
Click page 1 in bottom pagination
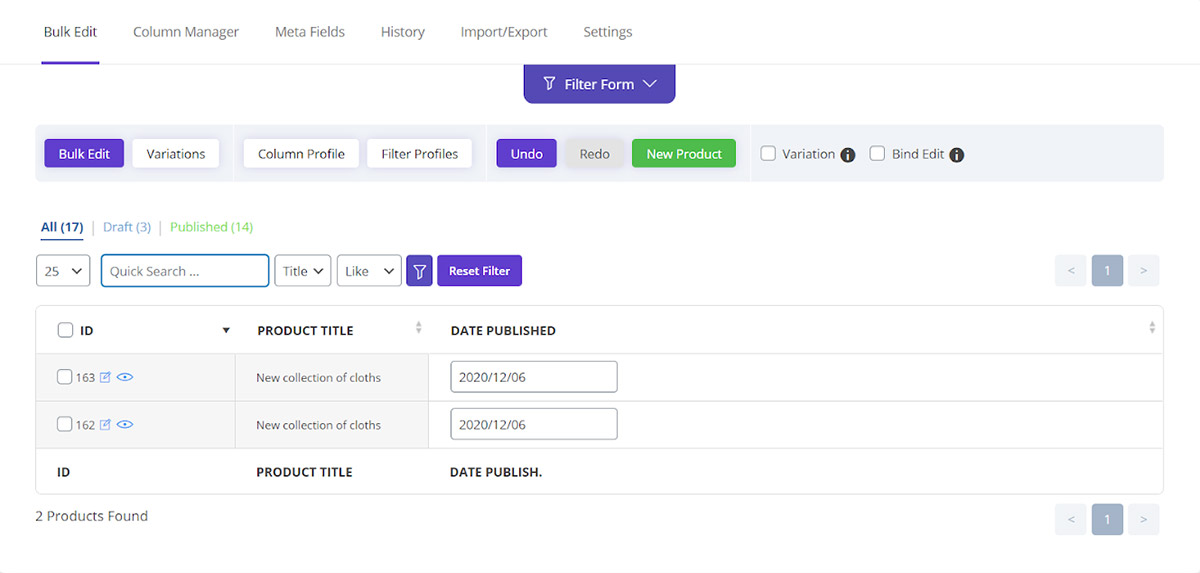[1107, 519]
